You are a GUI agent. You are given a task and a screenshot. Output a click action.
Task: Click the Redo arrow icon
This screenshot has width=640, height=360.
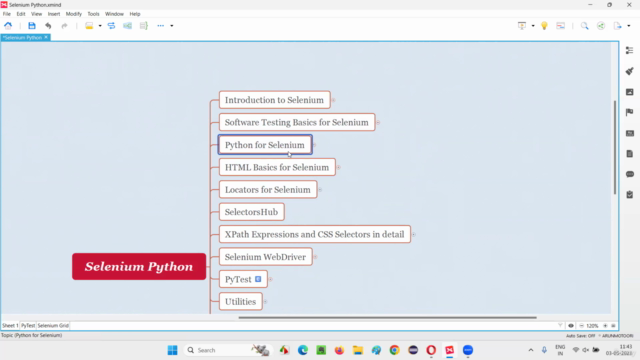pos(64,26)
